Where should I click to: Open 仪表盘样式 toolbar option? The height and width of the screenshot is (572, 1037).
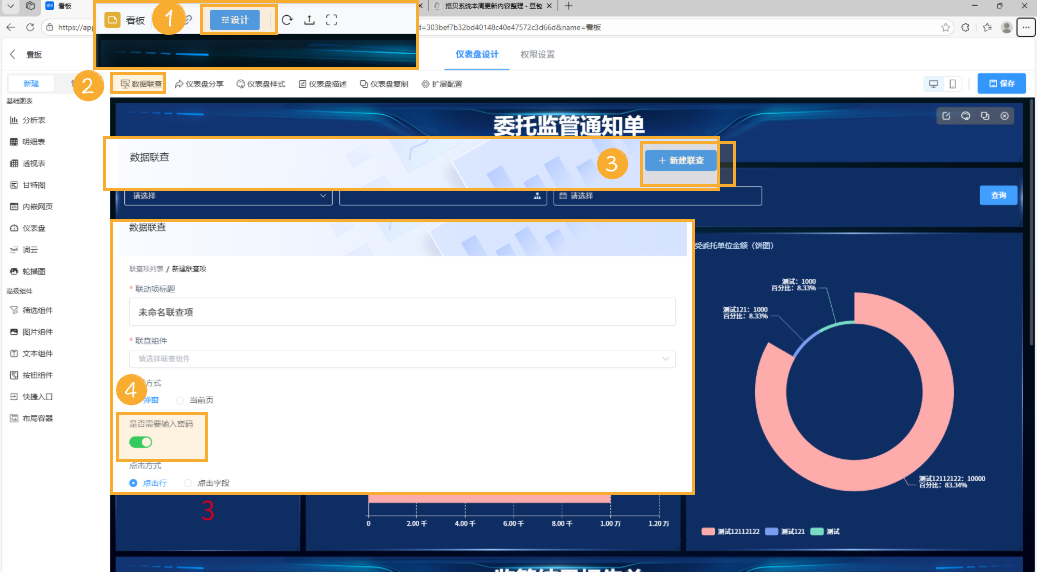point(261,84)
